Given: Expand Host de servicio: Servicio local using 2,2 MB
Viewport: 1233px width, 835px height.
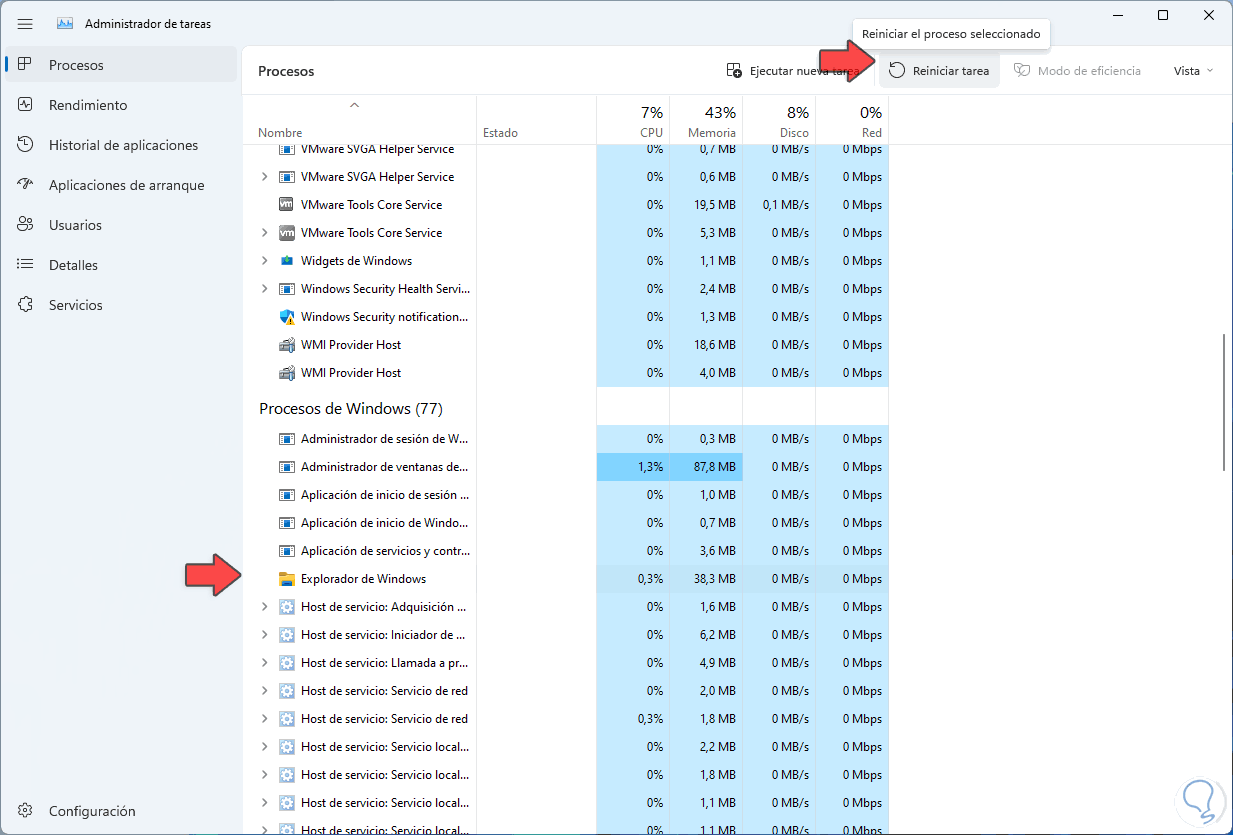Looking at the screenshot, I should (264, 747).
